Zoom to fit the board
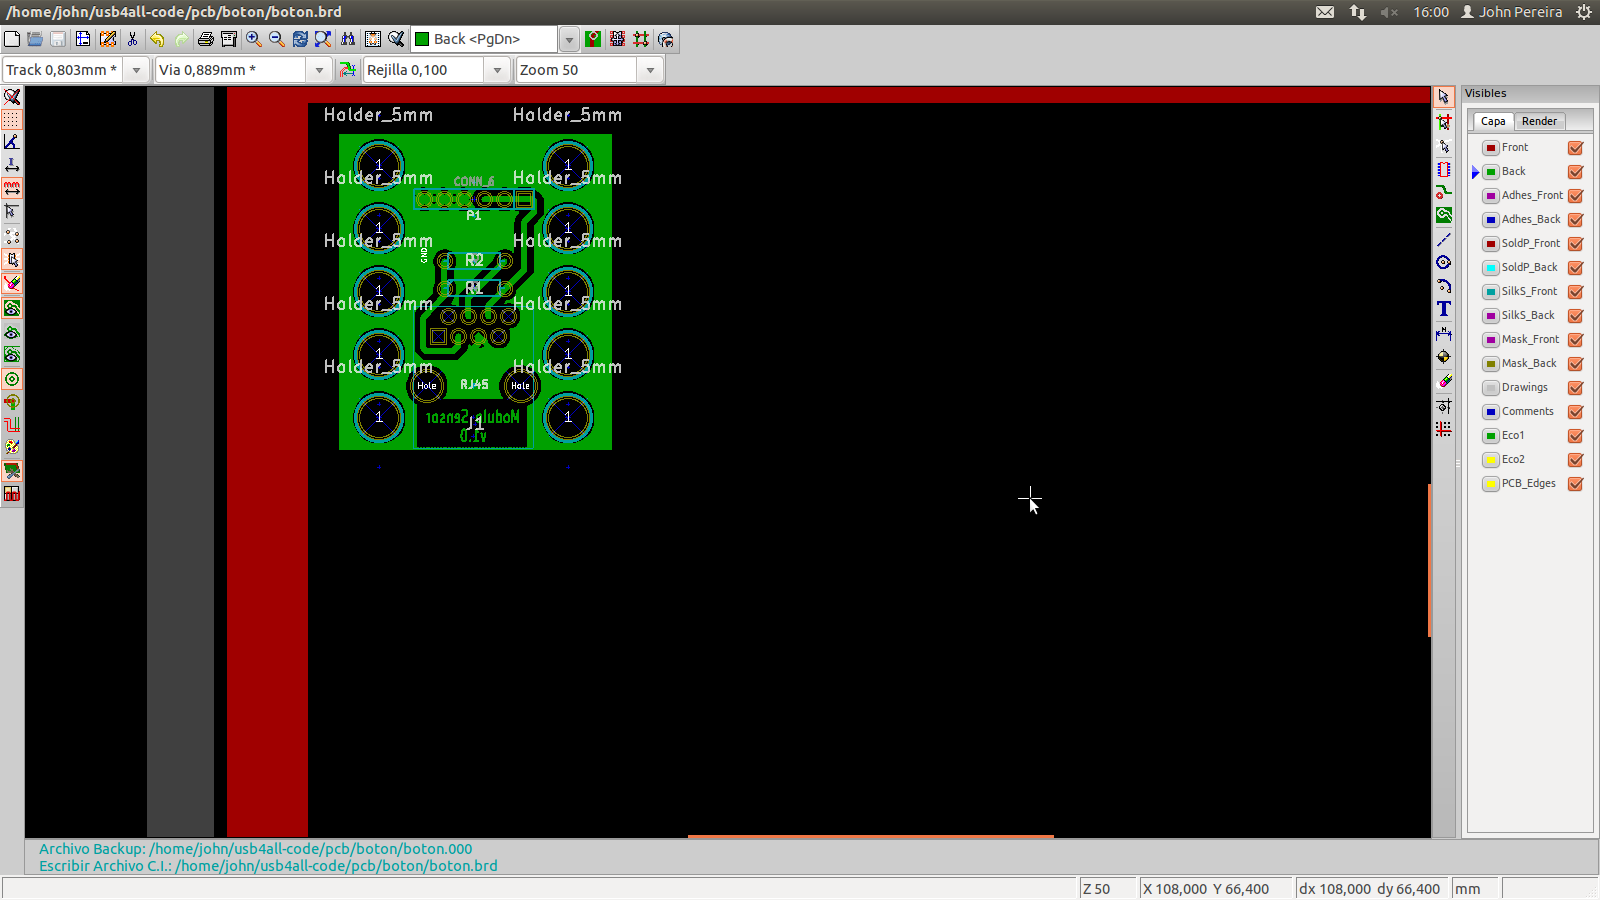Screen dimensions: 1600x900 [x=323, y=39]
